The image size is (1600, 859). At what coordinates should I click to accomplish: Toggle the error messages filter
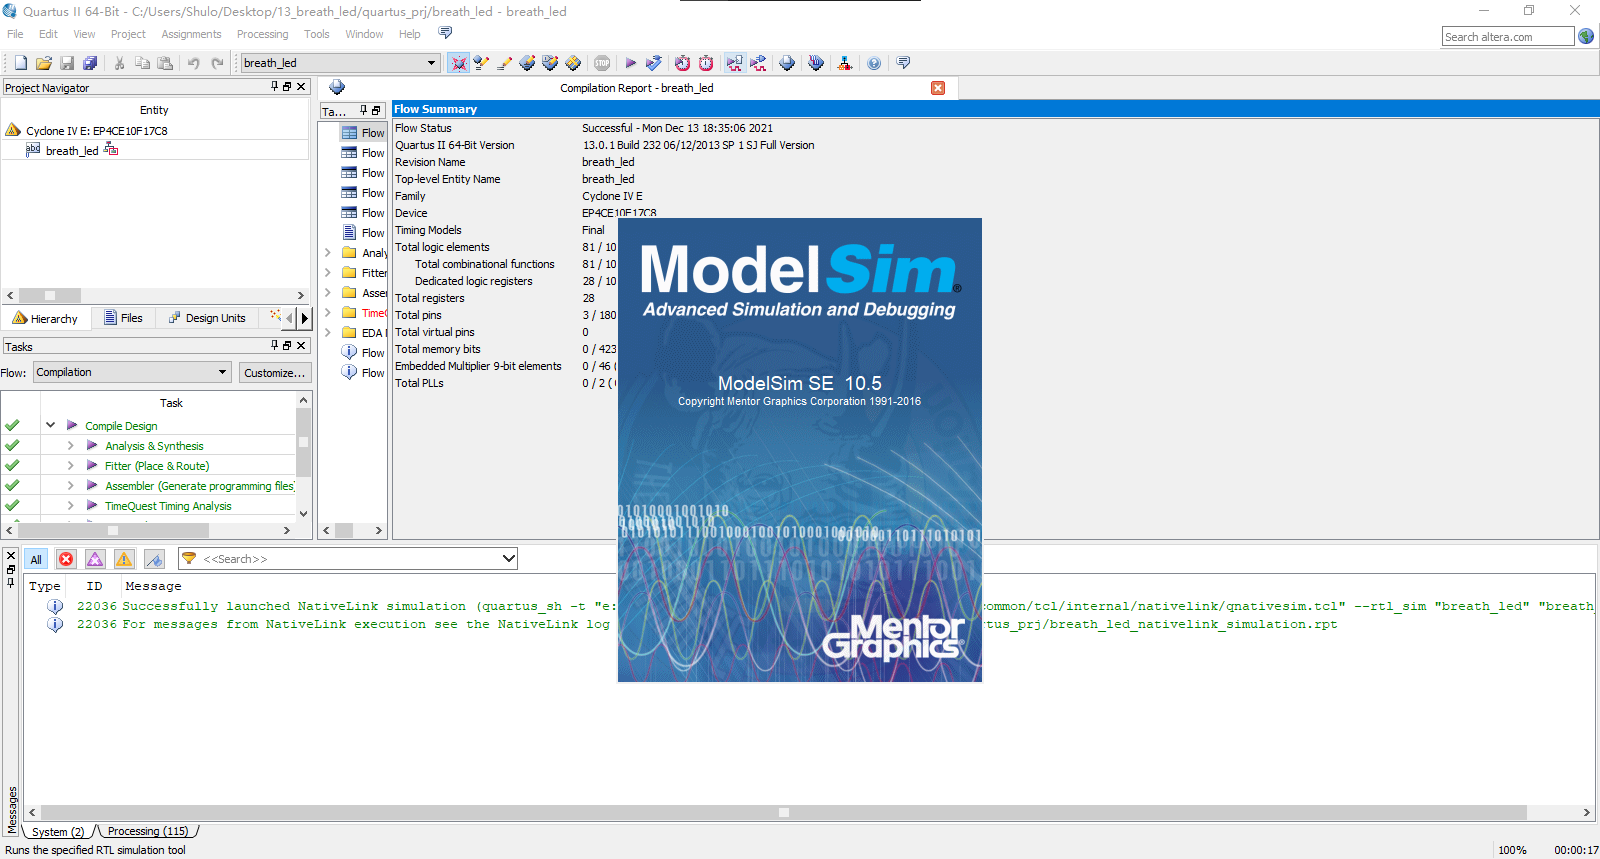click(66, 559)
